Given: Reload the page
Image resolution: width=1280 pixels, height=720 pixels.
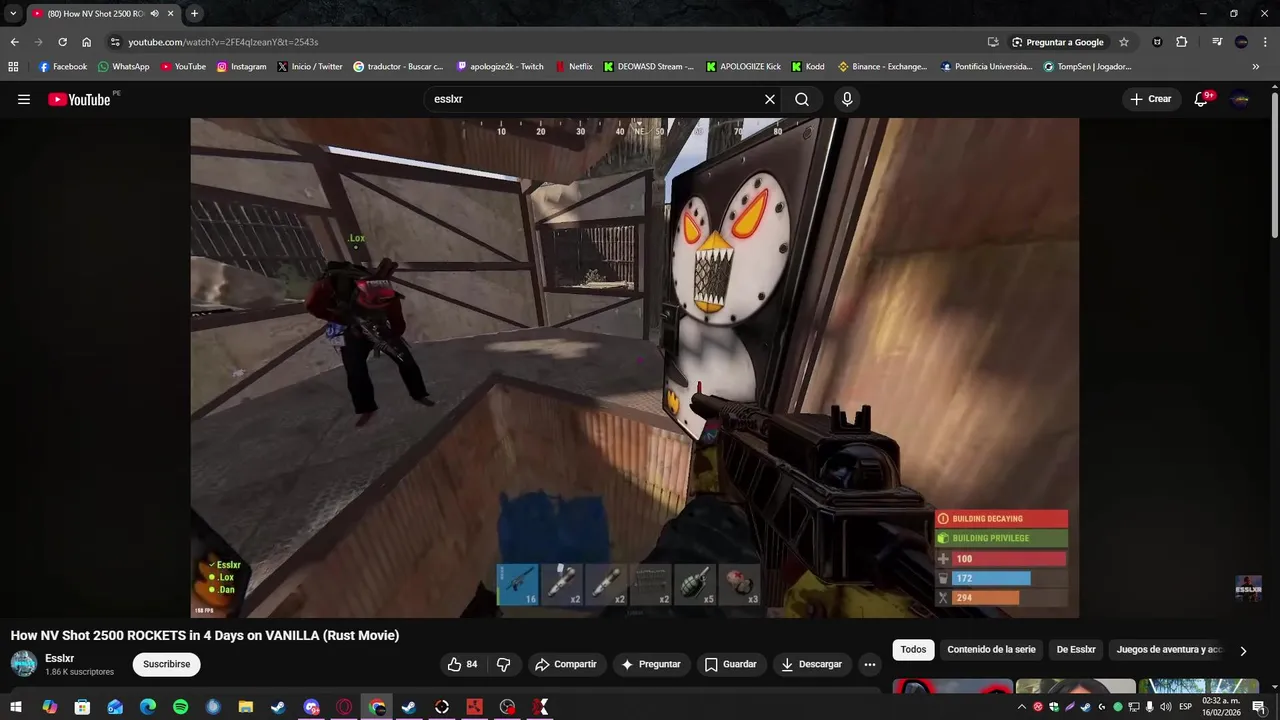Looking at the screenshot, I should (62, 42).
